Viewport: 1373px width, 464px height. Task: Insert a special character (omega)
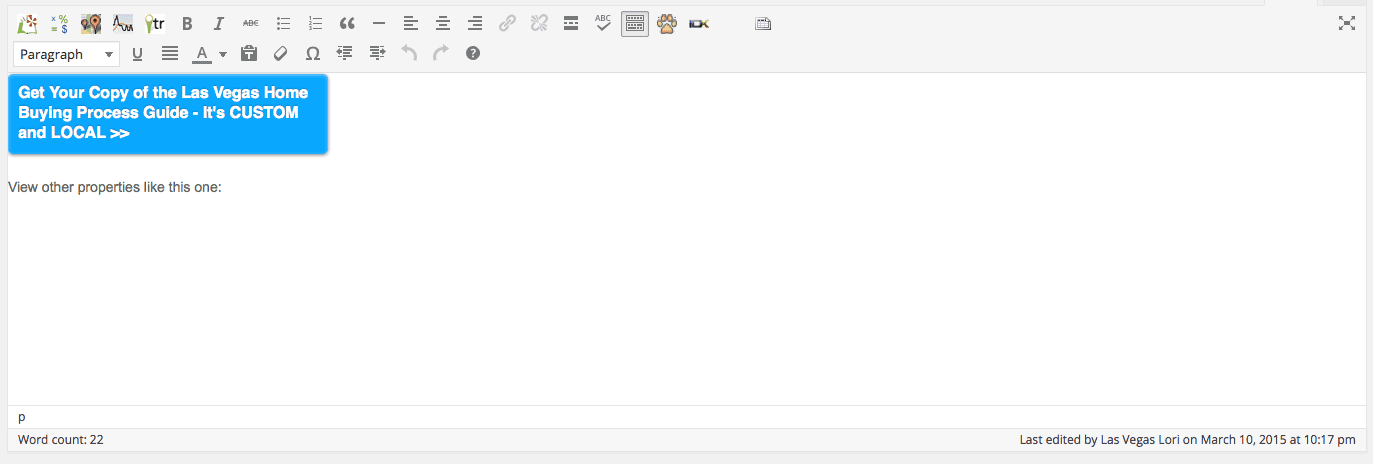(313, 54)
